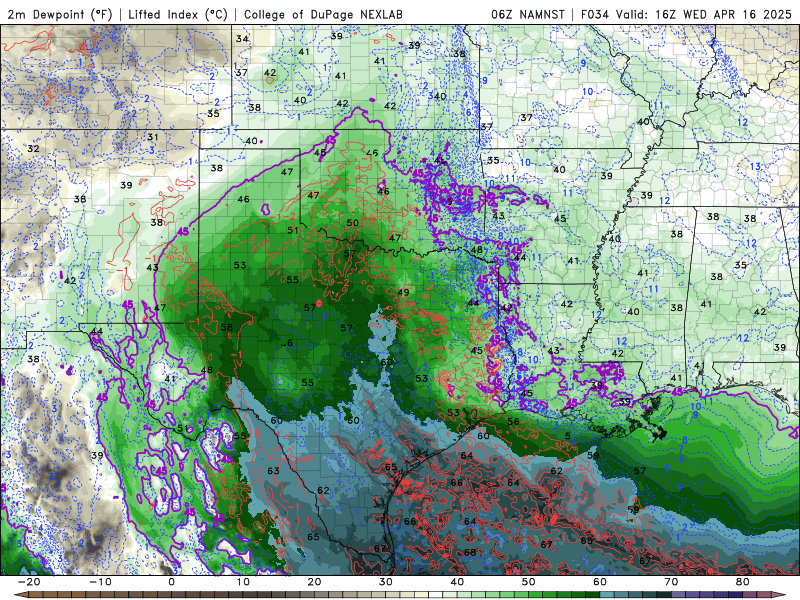Click the 20 label on the color scale
Image resolution: width=800 pixels, height=600 pixels.
coord(314,582)
